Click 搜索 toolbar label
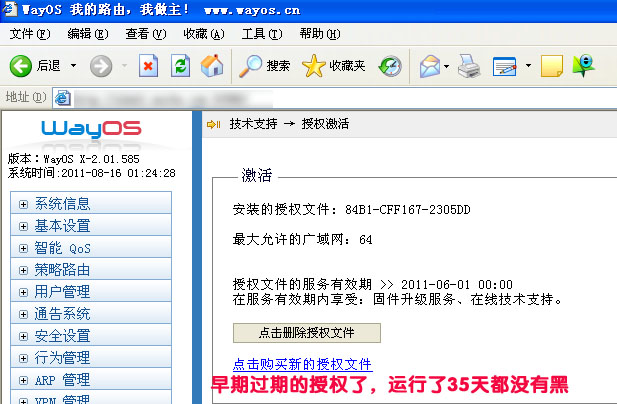This screenshot has width=617, height=404. pyautogui.click(x=278, y=66)
